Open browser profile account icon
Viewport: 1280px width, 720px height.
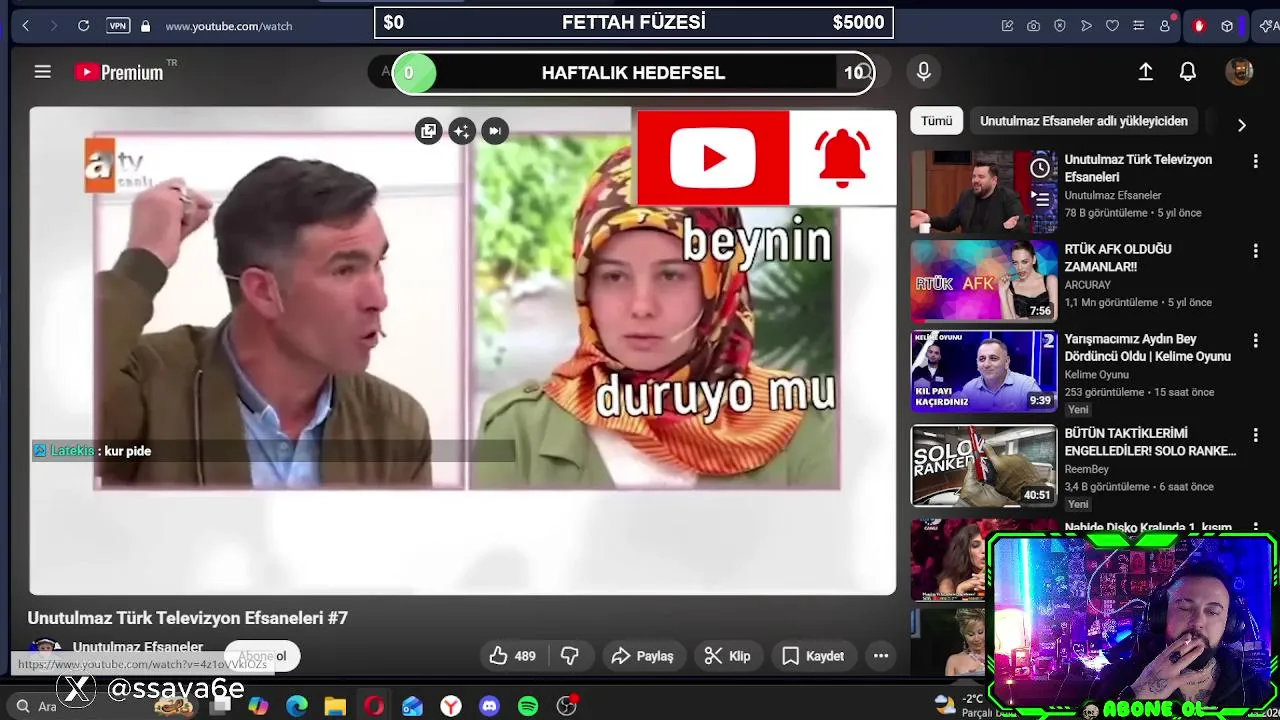[1165, 26]
